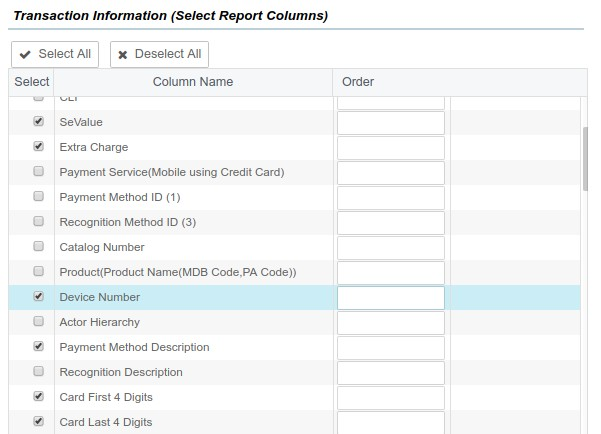
Task: Click the Column Name header
Action: click(x=193, y=82)
